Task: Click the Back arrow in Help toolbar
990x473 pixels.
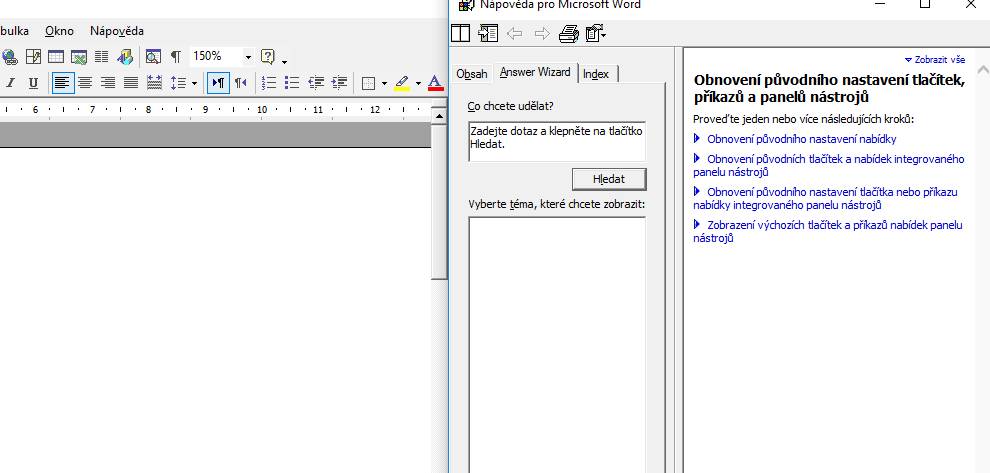Action: 515,33
